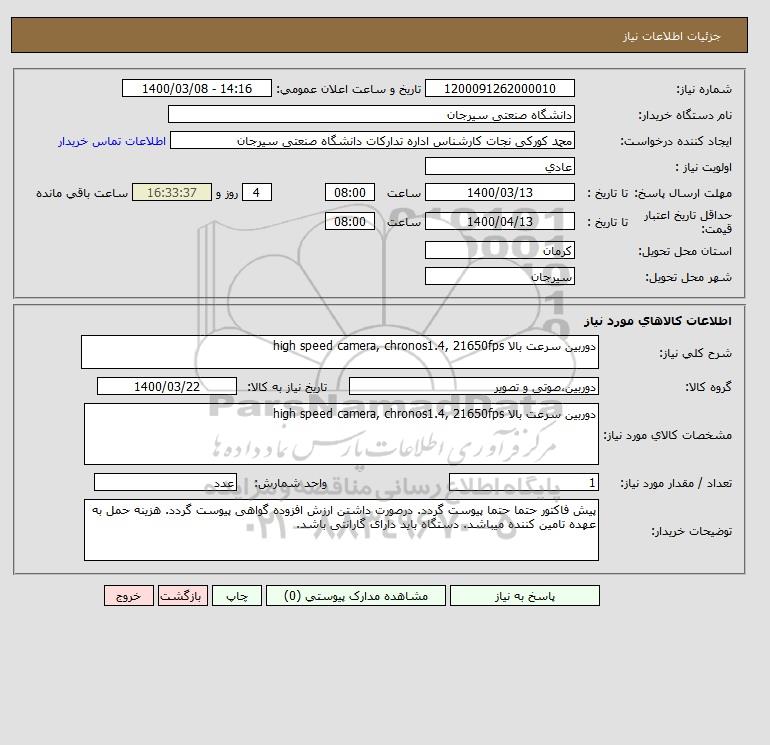Click the پاسخ به نیاز button

click(x=524, y=596)
